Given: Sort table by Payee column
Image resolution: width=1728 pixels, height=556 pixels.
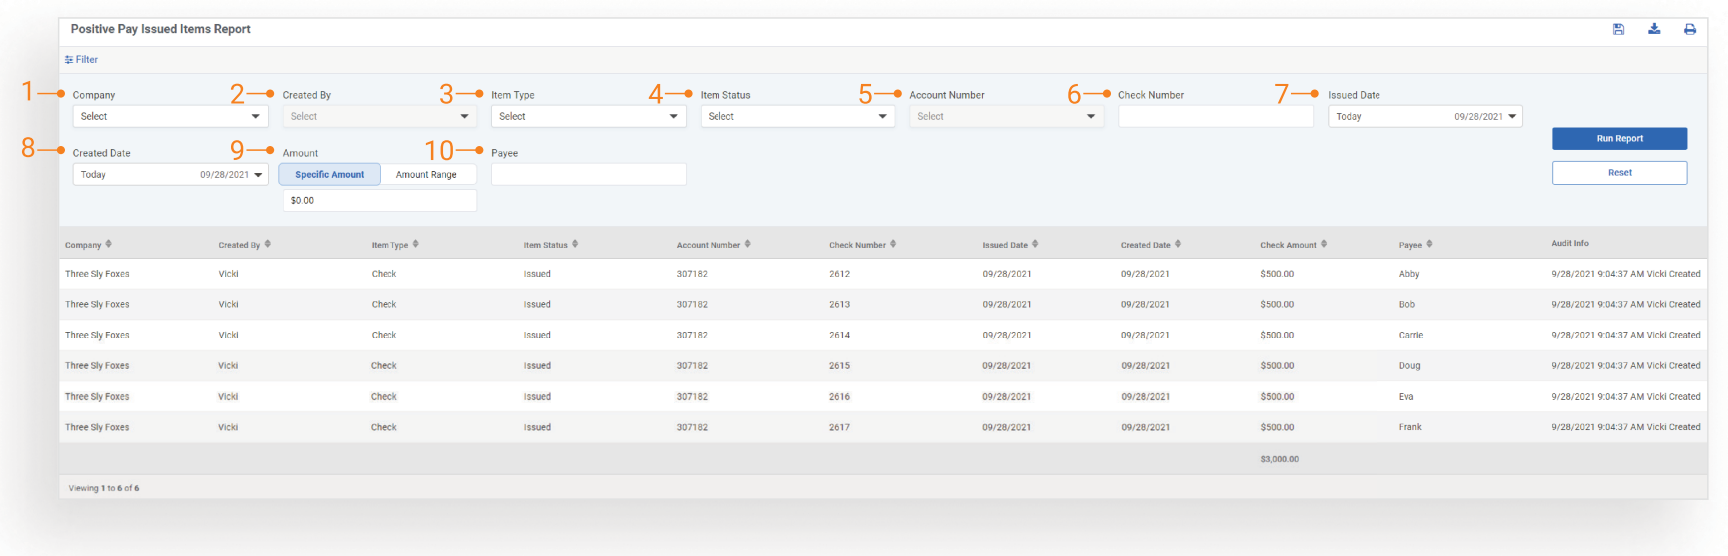Looking at the screenshot, I should (1414, 245).
